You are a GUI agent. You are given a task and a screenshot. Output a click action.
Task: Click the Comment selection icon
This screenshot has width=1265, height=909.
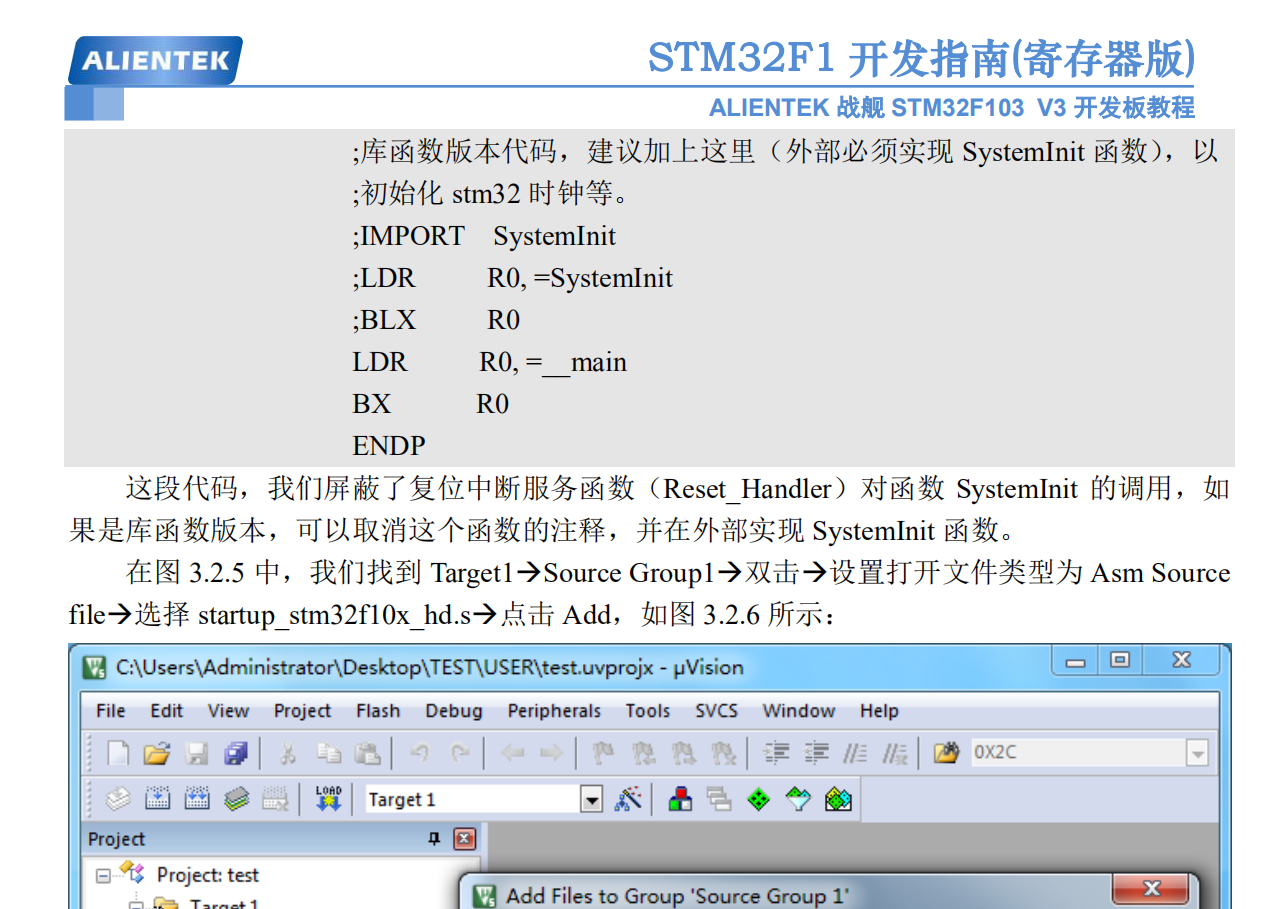[855, 753]
